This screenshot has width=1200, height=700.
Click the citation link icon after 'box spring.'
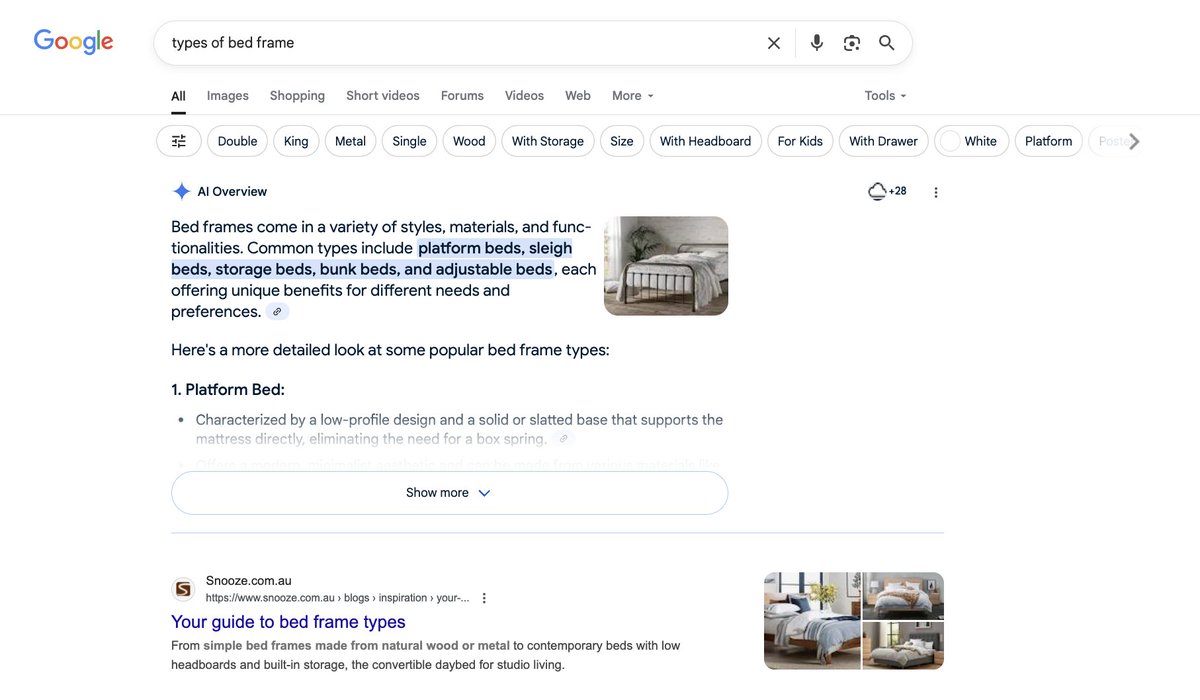(564, 439)
